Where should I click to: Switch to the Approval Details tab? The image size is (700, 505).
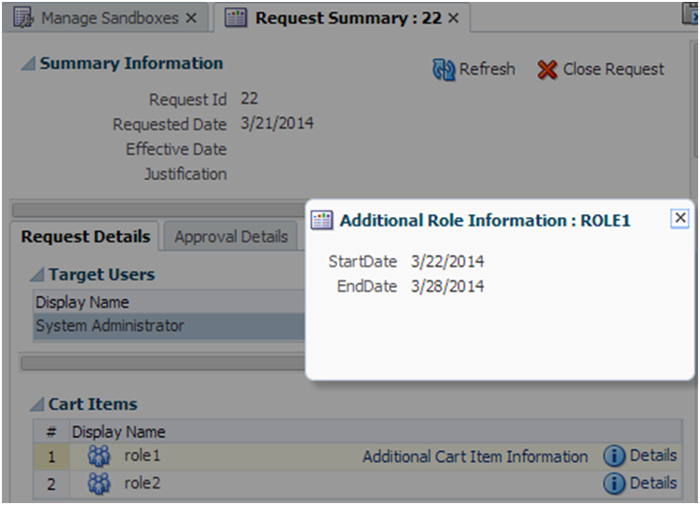231,237
